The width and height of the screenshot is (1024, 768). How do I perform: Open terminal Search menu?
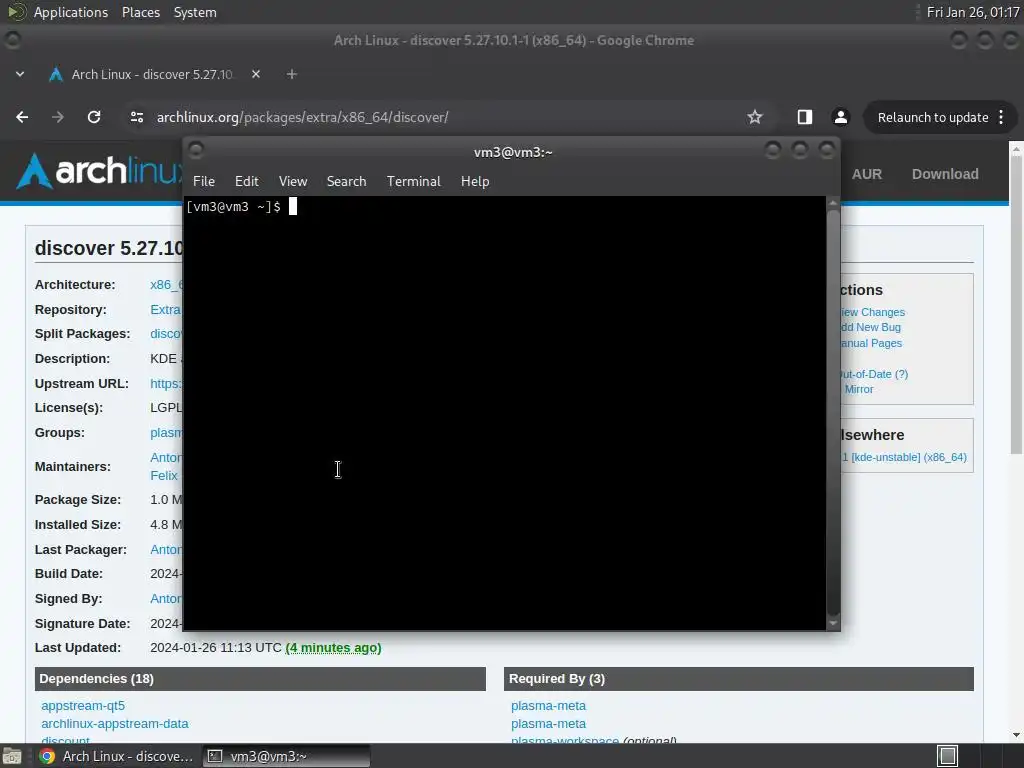click(x=346, y=182)
